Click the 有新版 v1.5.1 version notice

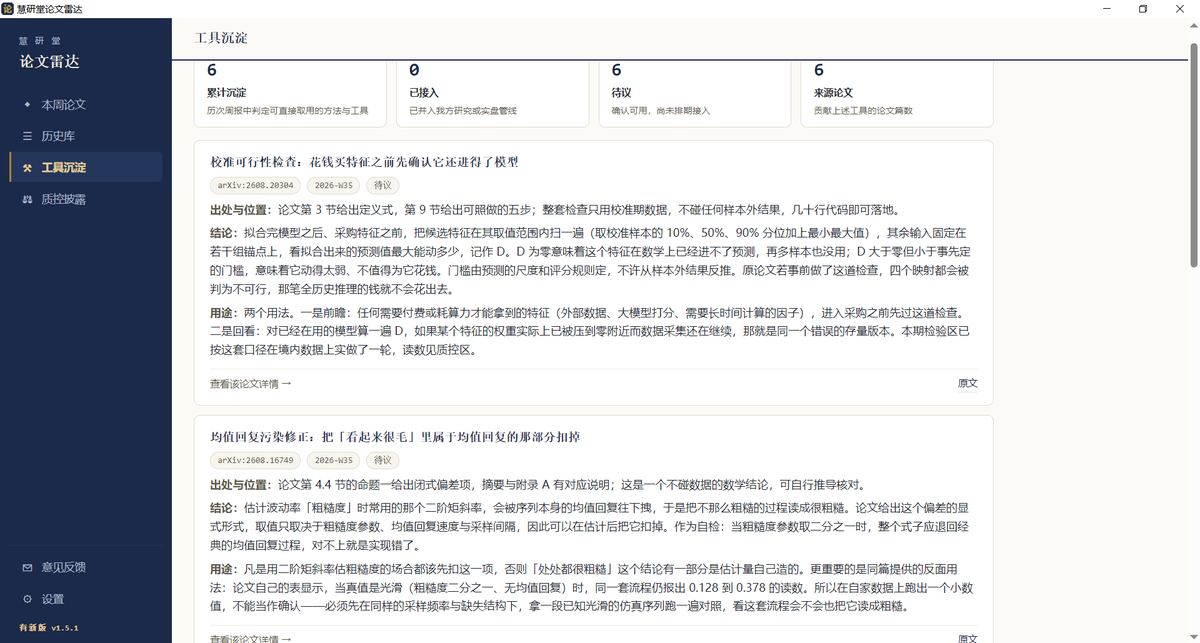[49, 628]
